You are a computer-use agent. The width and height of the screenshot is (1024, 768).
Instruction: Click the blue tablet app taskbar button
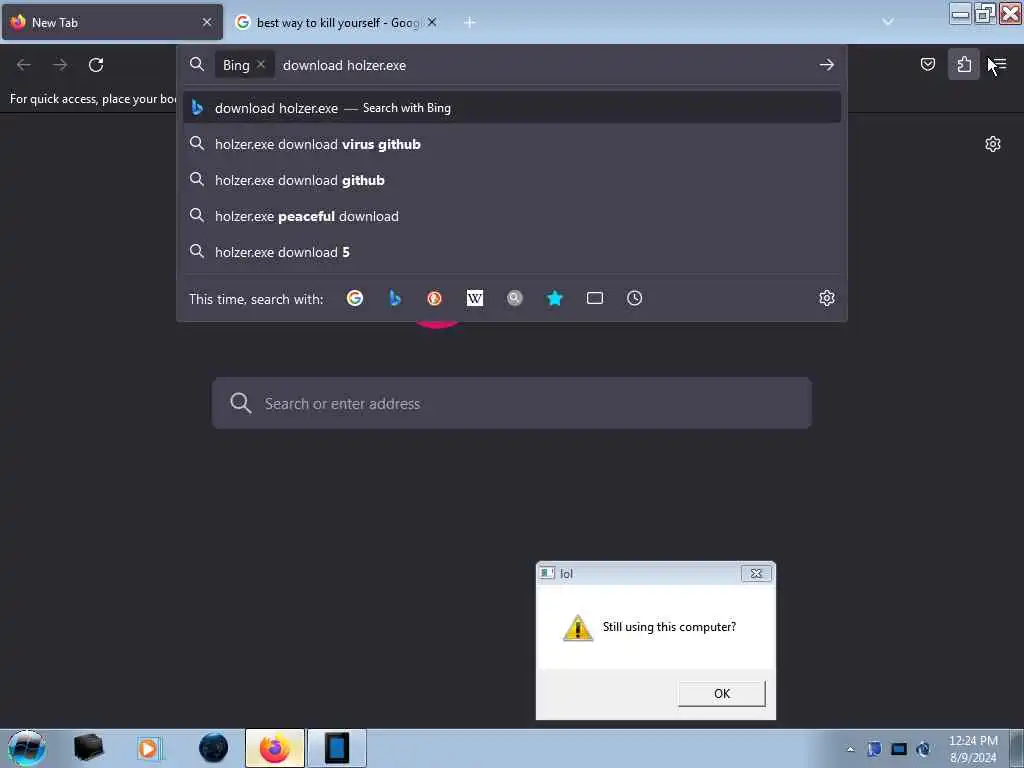coord(337,748)
